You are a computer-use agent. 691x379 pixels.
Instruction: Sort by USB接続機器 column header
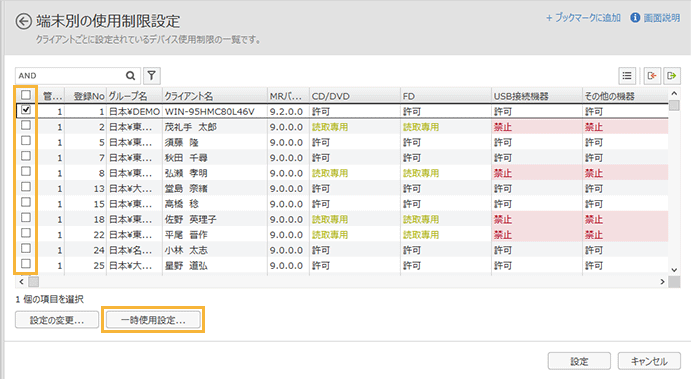pos(537,96)
